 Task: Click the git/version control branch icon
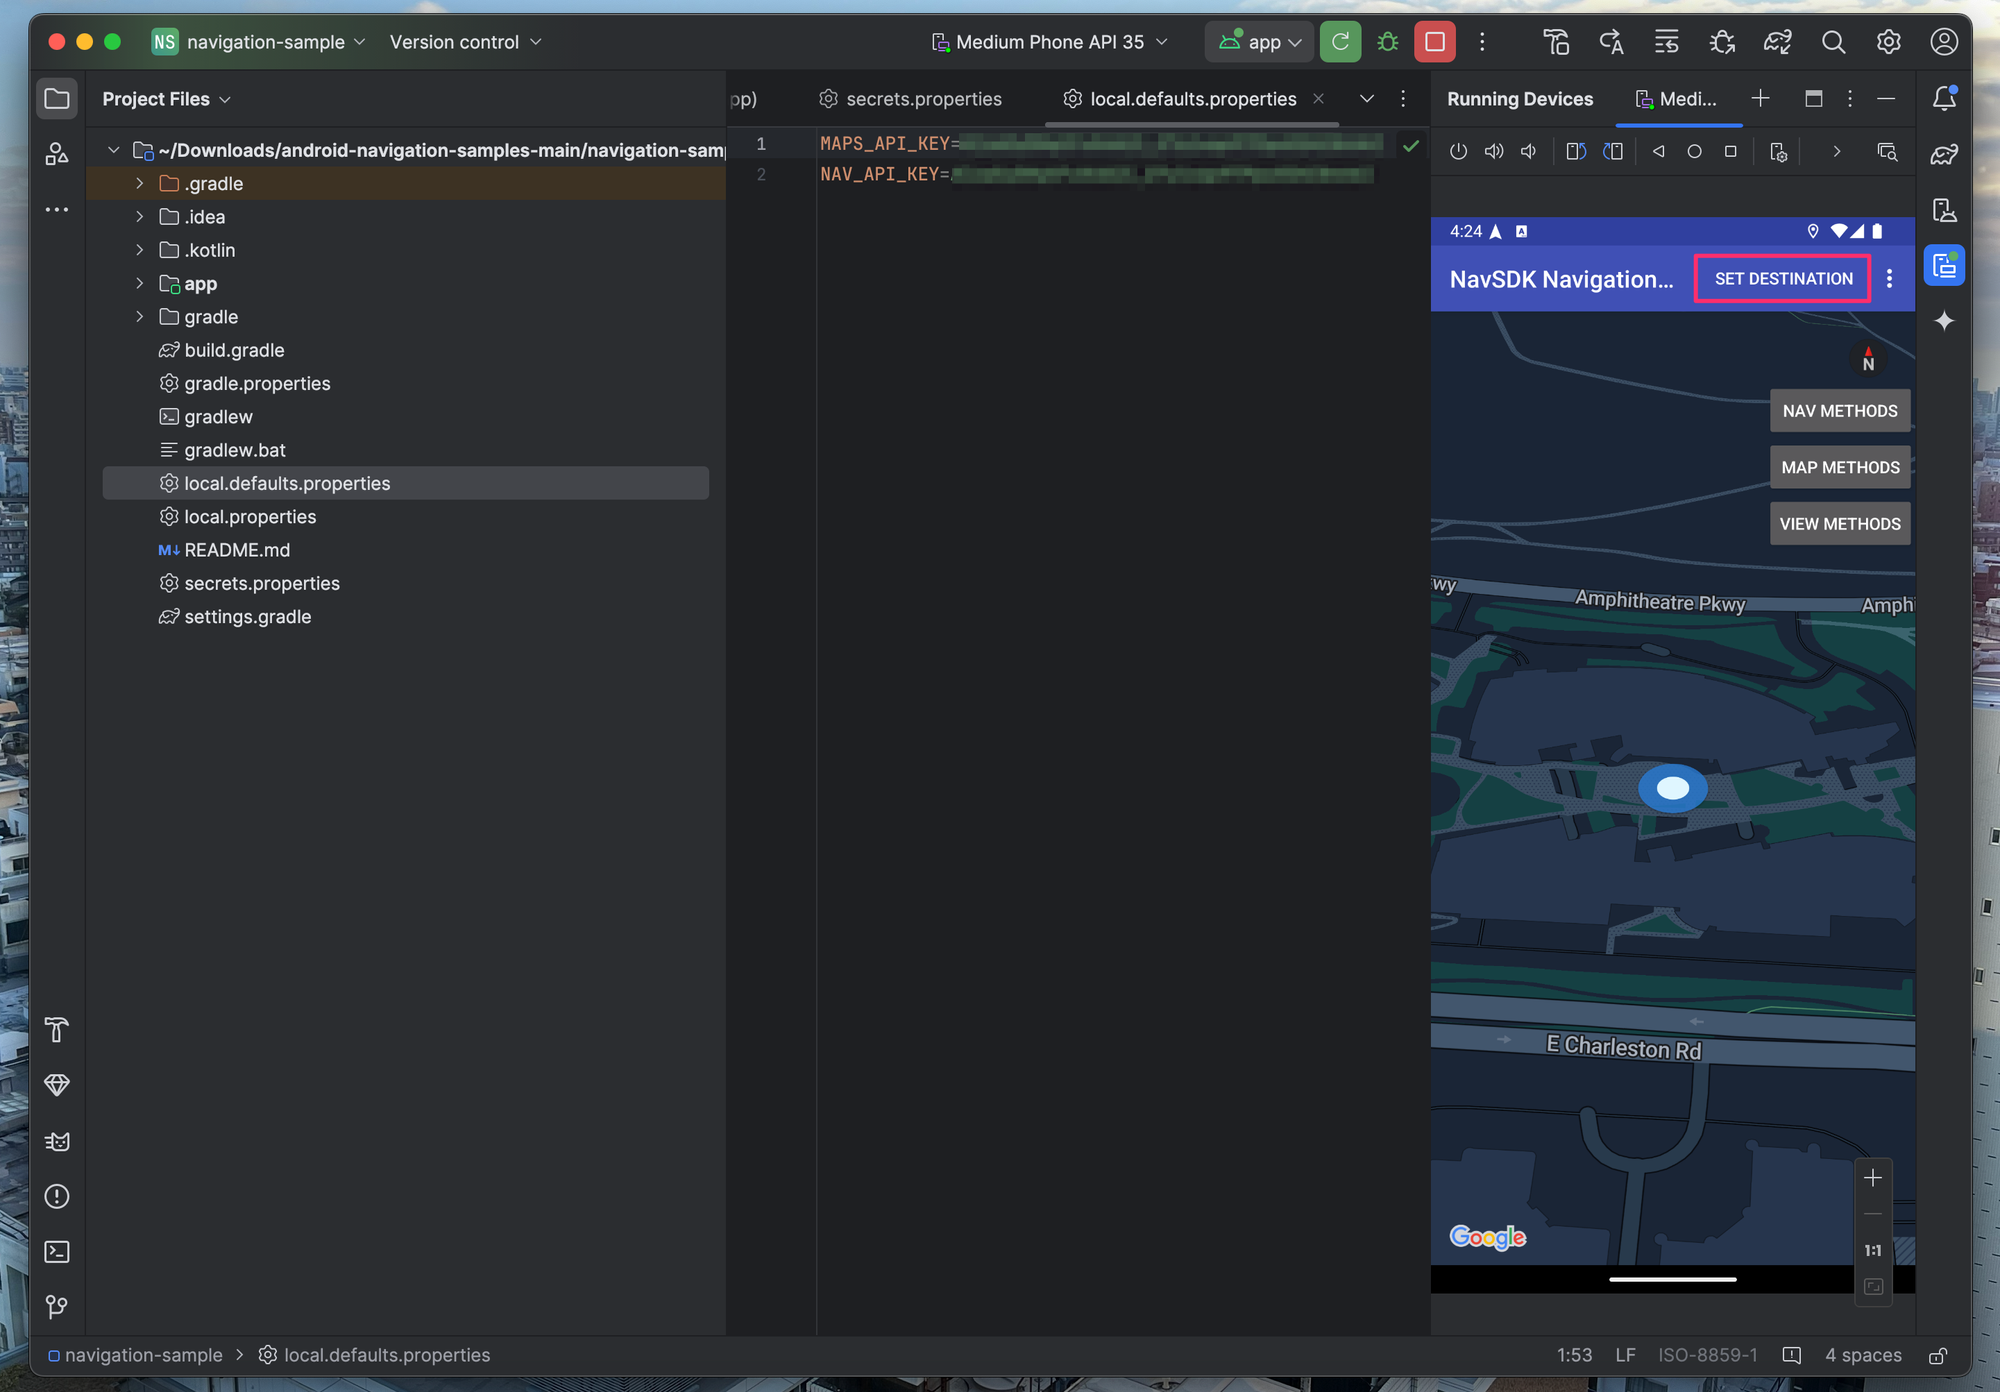click(56, 1304)
